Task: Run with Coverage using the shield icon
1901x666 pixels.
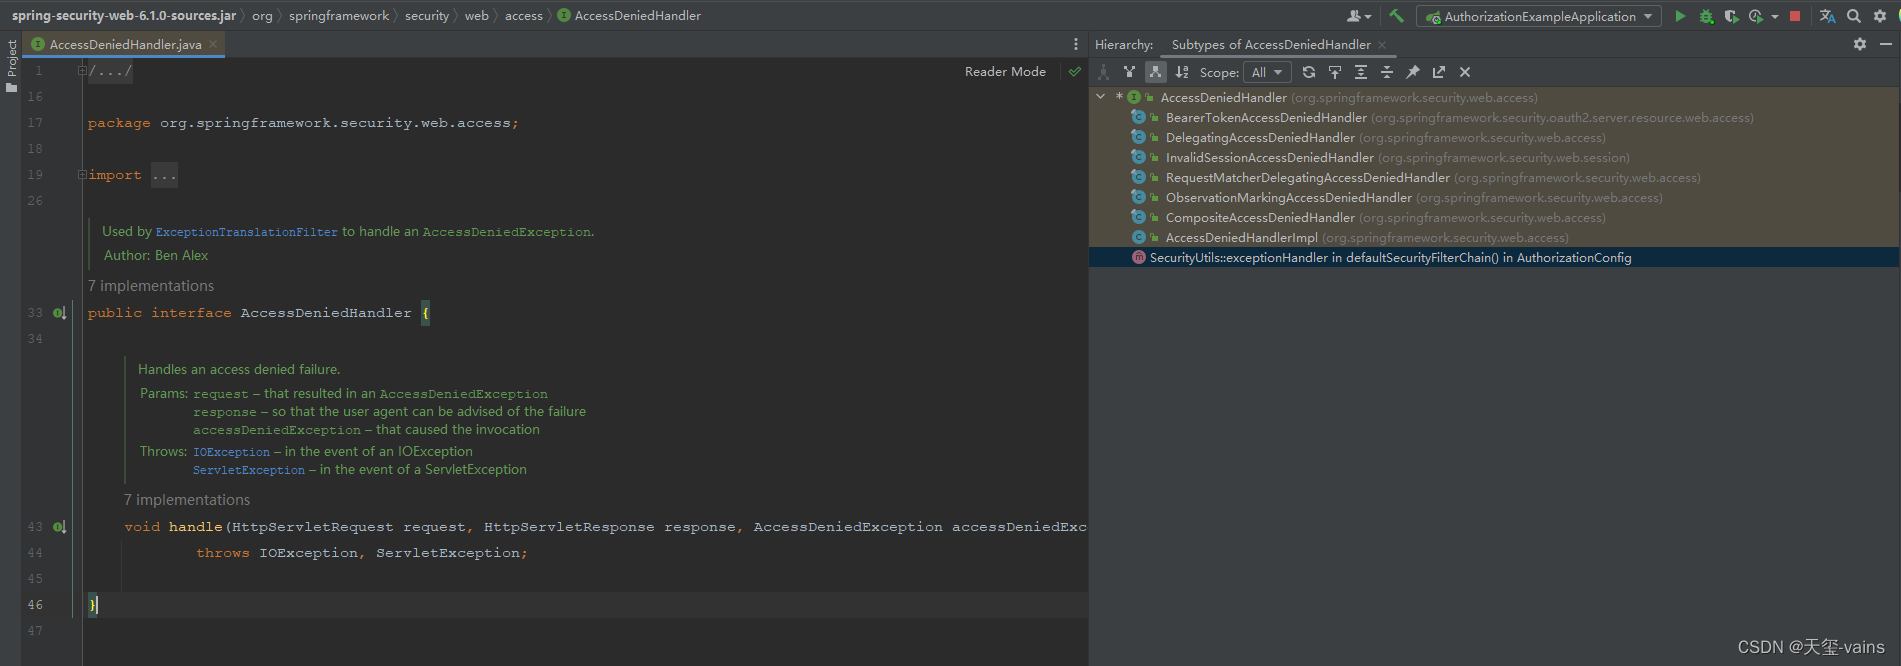Action: click(x=1731, y=16)
